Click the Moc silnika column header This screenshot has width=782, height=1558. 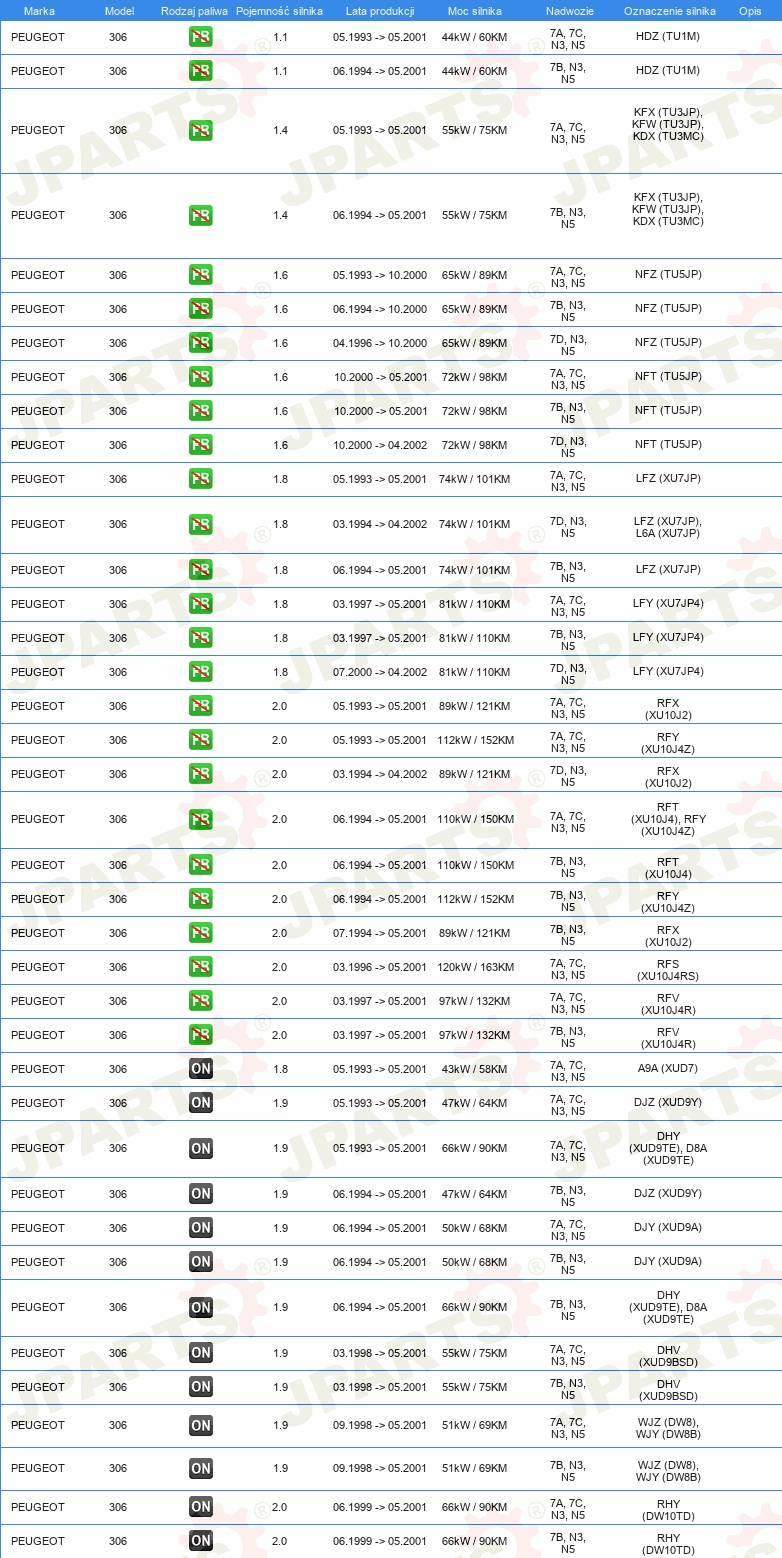pyautogui.click(x=475, y=10)
